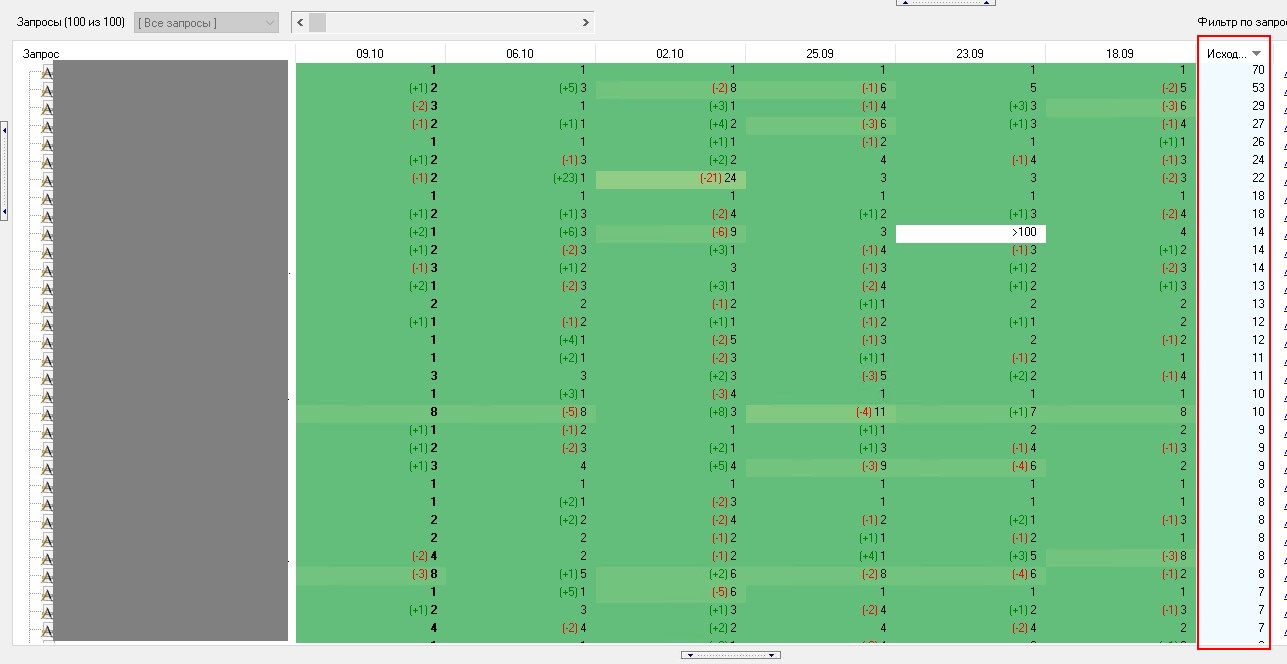Click the horizontal scrollbar thumb
Screen dimensions: 1287x664
point(317,22)
